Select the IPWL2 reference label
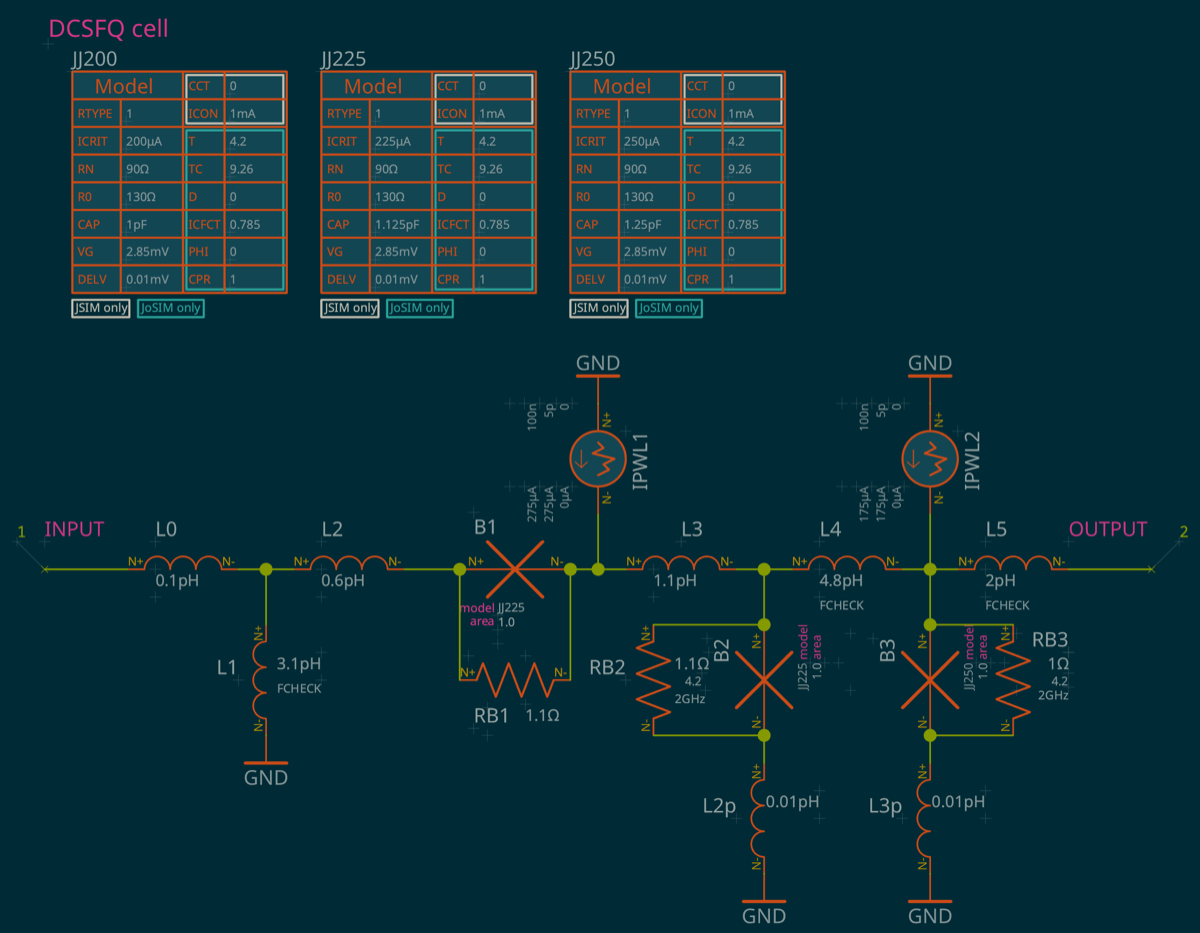 (973, 462)
